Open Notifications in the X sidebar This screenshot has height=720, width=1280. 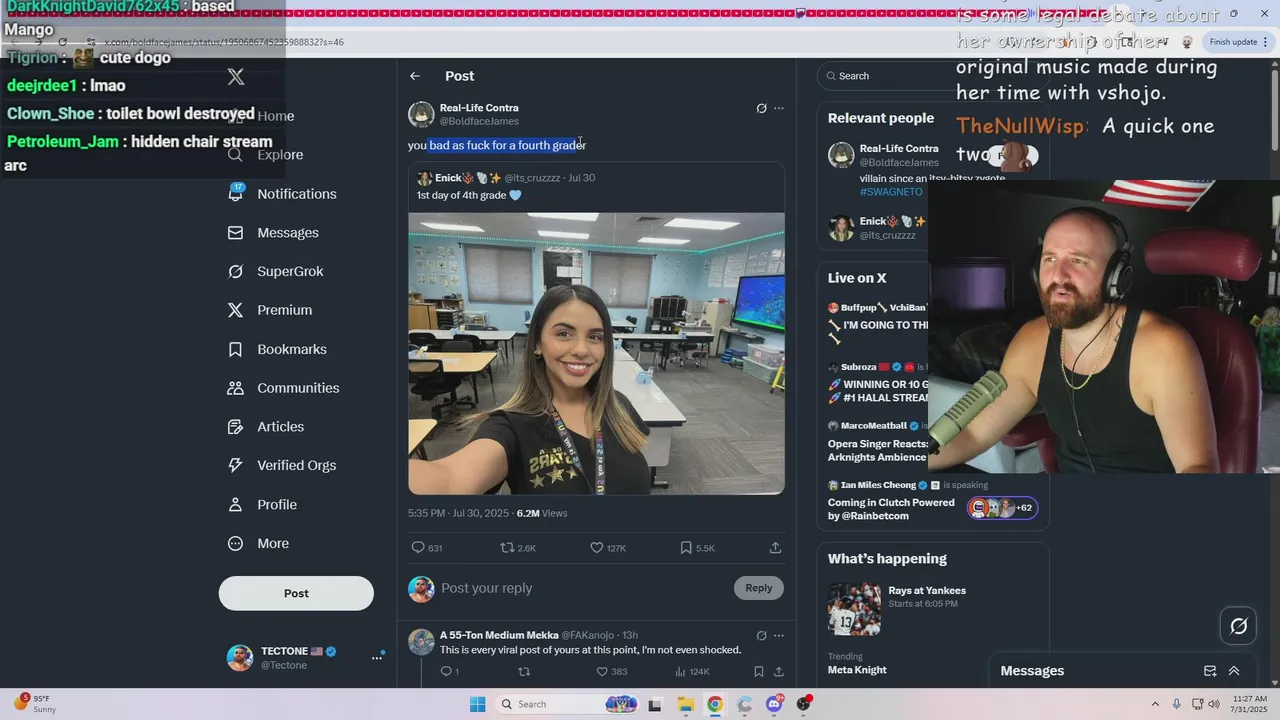tap(282, 194)
